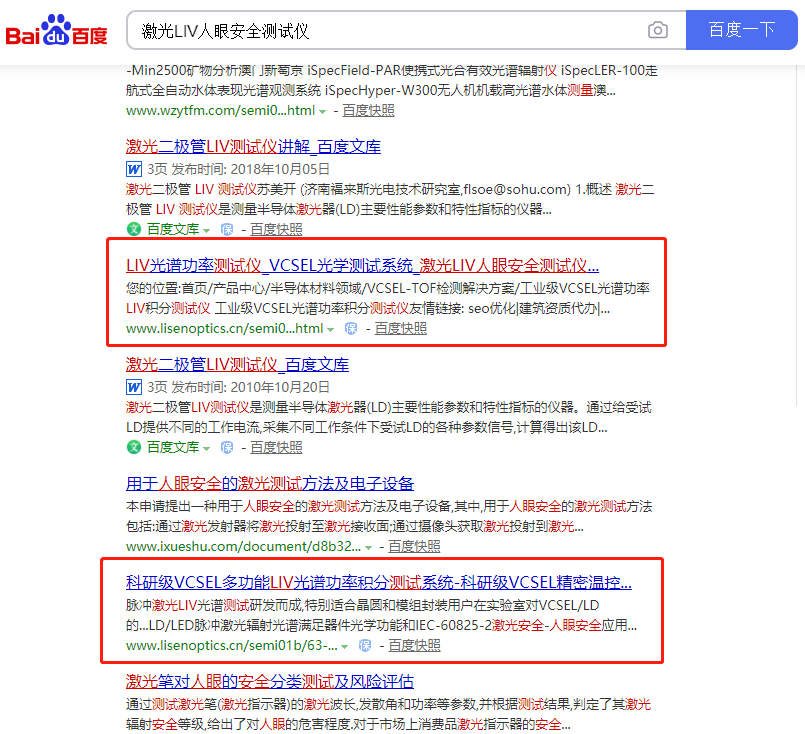Open 百度快照 for lisenoptics.cn/semi0...html result

pyautogui.click(x=400, y=329)
